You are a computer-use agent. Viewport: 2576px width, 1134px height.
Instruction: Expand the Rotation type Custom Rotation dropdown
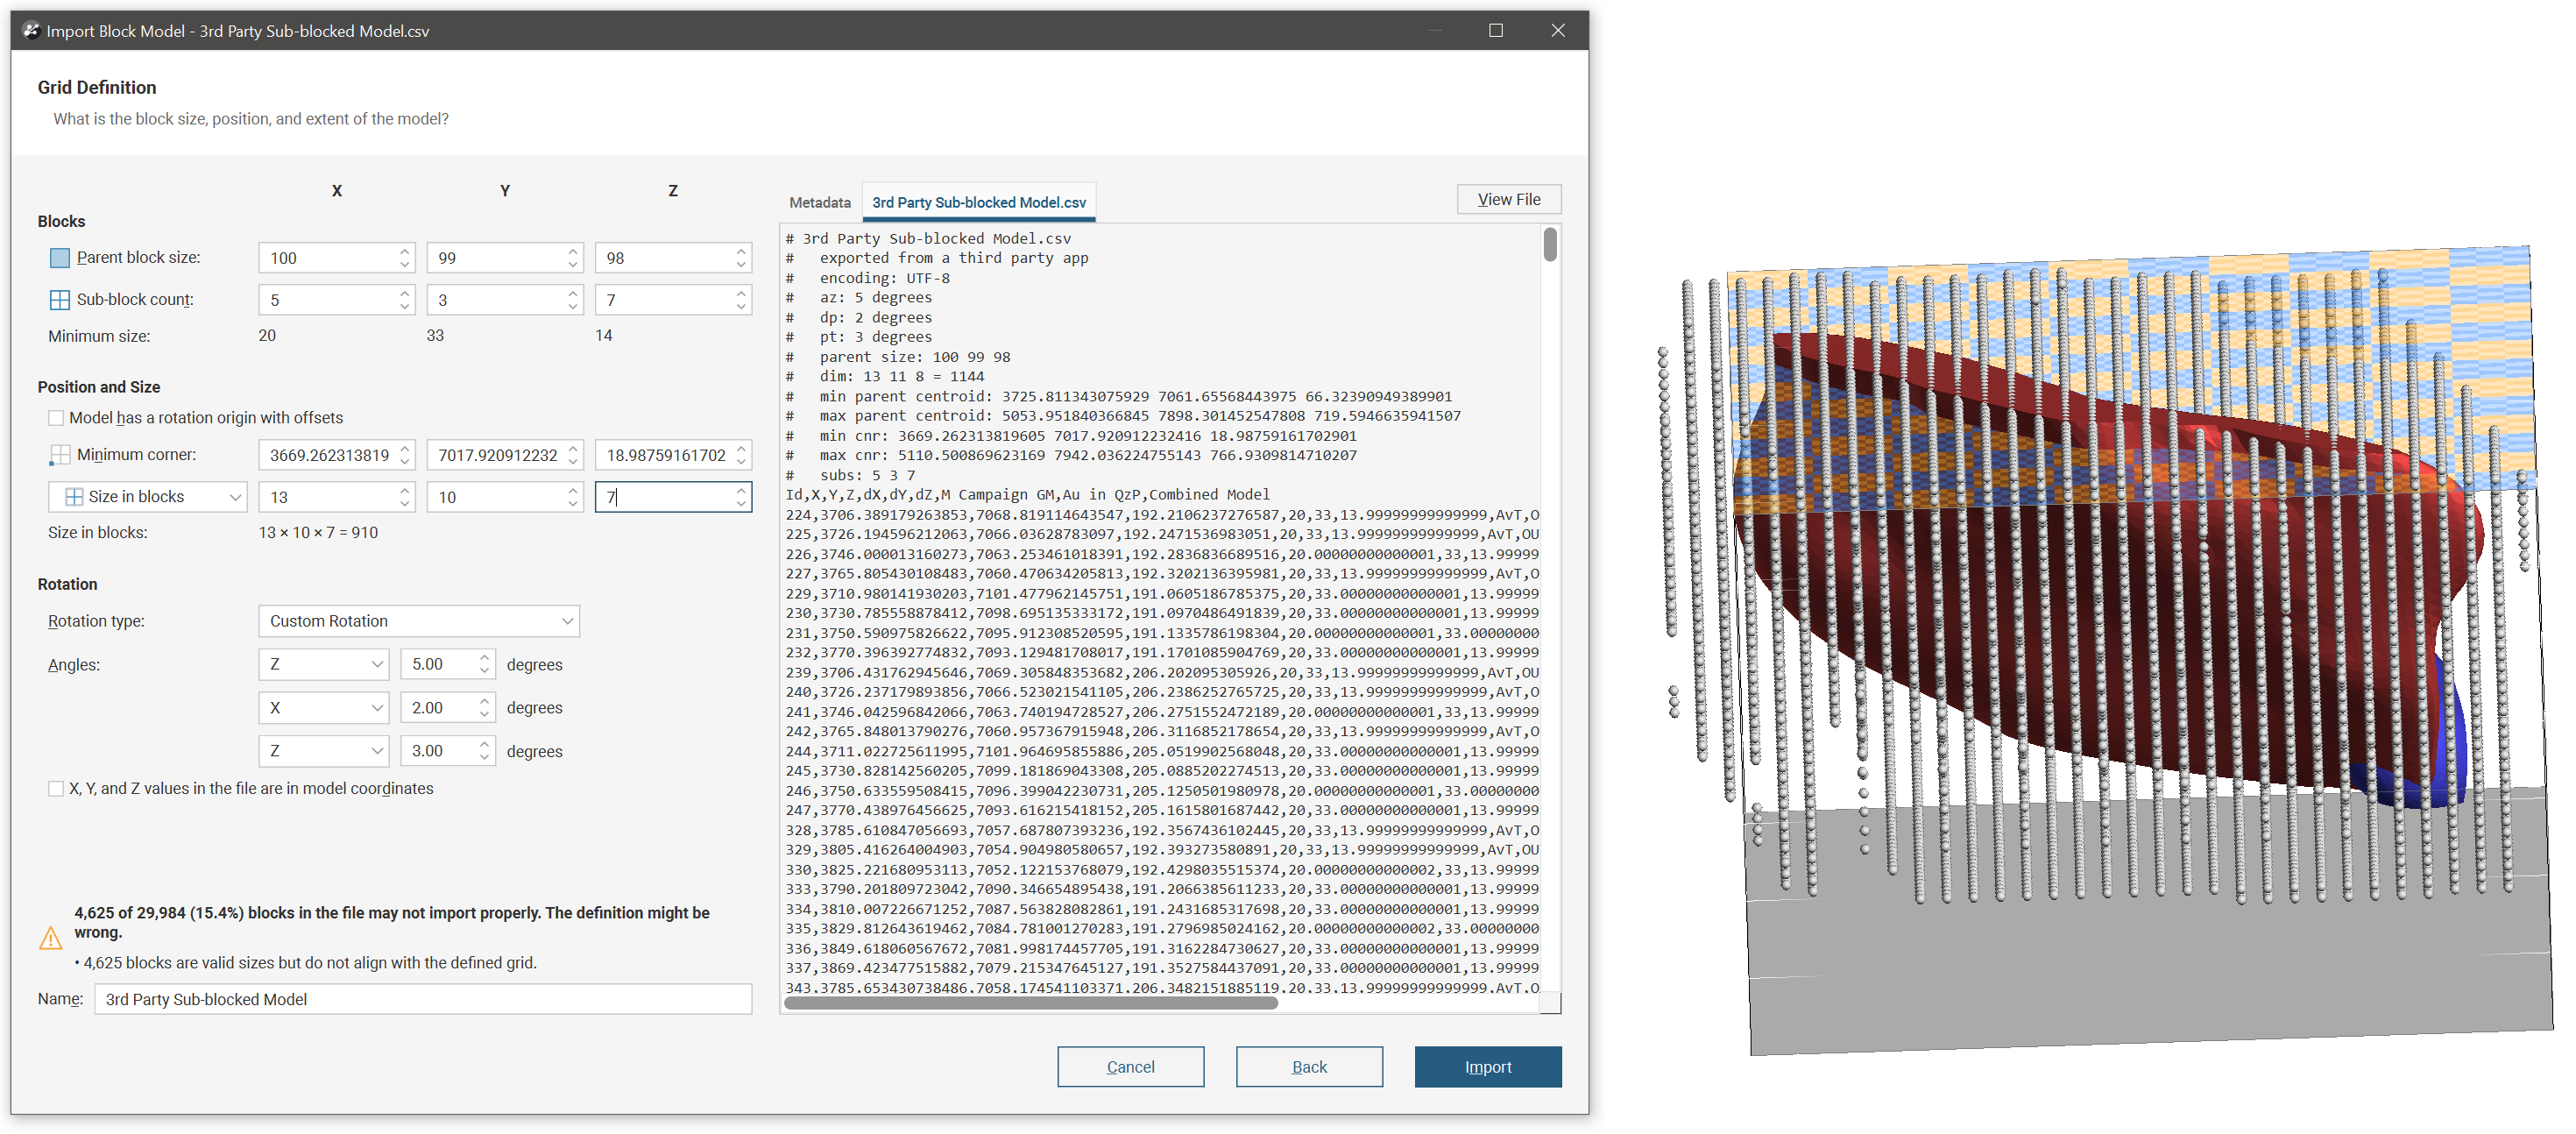[418, 622]
